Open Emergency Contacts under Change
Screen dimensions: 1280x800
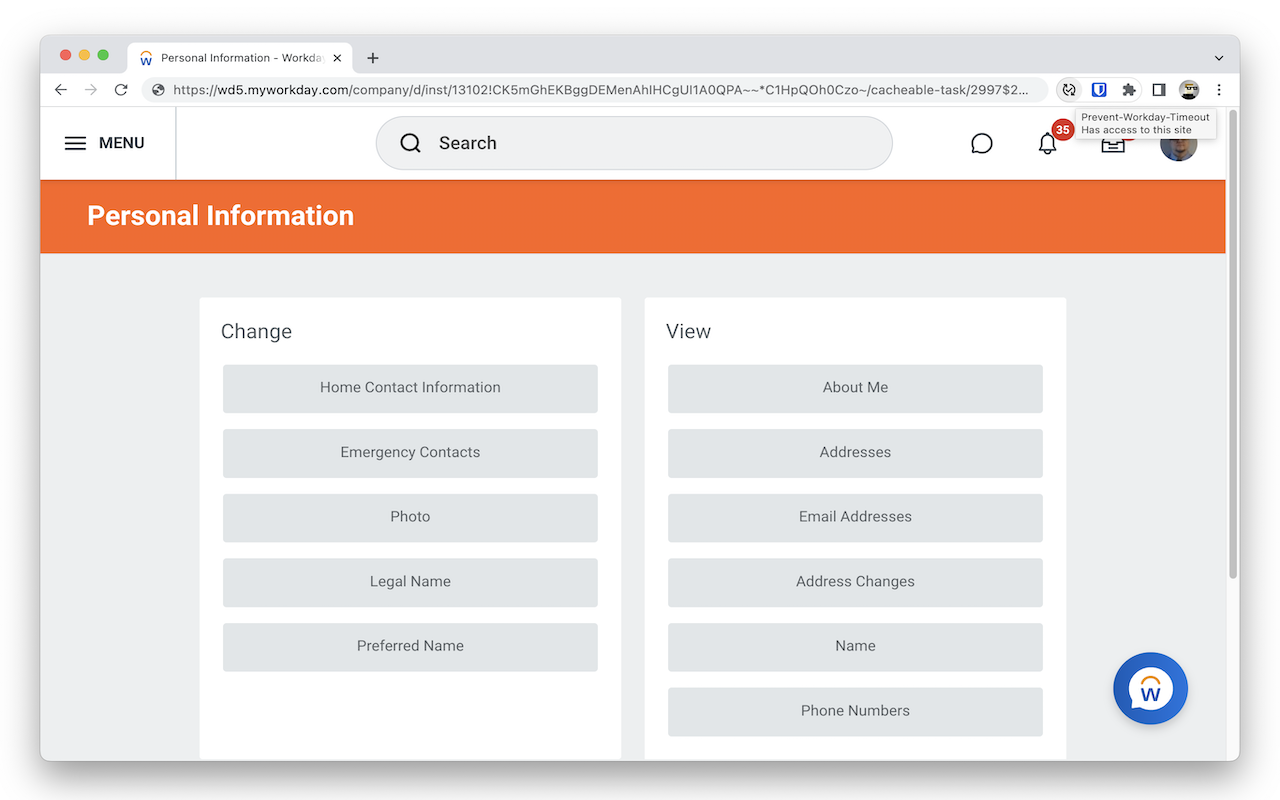point(410,453)
